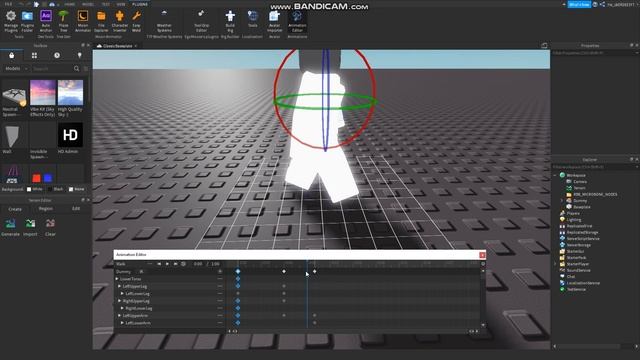640x360 pixels.
Task: Open the Plugins Folder
Action: tap(27, 21)
